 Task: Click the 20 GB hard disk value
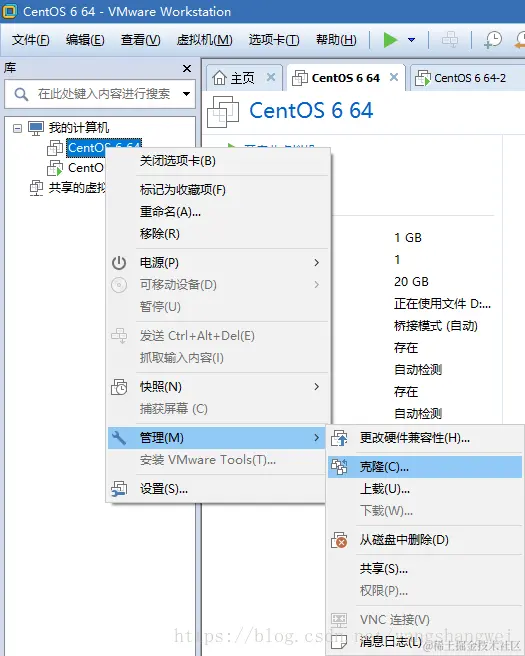click(x=411, y=282)
